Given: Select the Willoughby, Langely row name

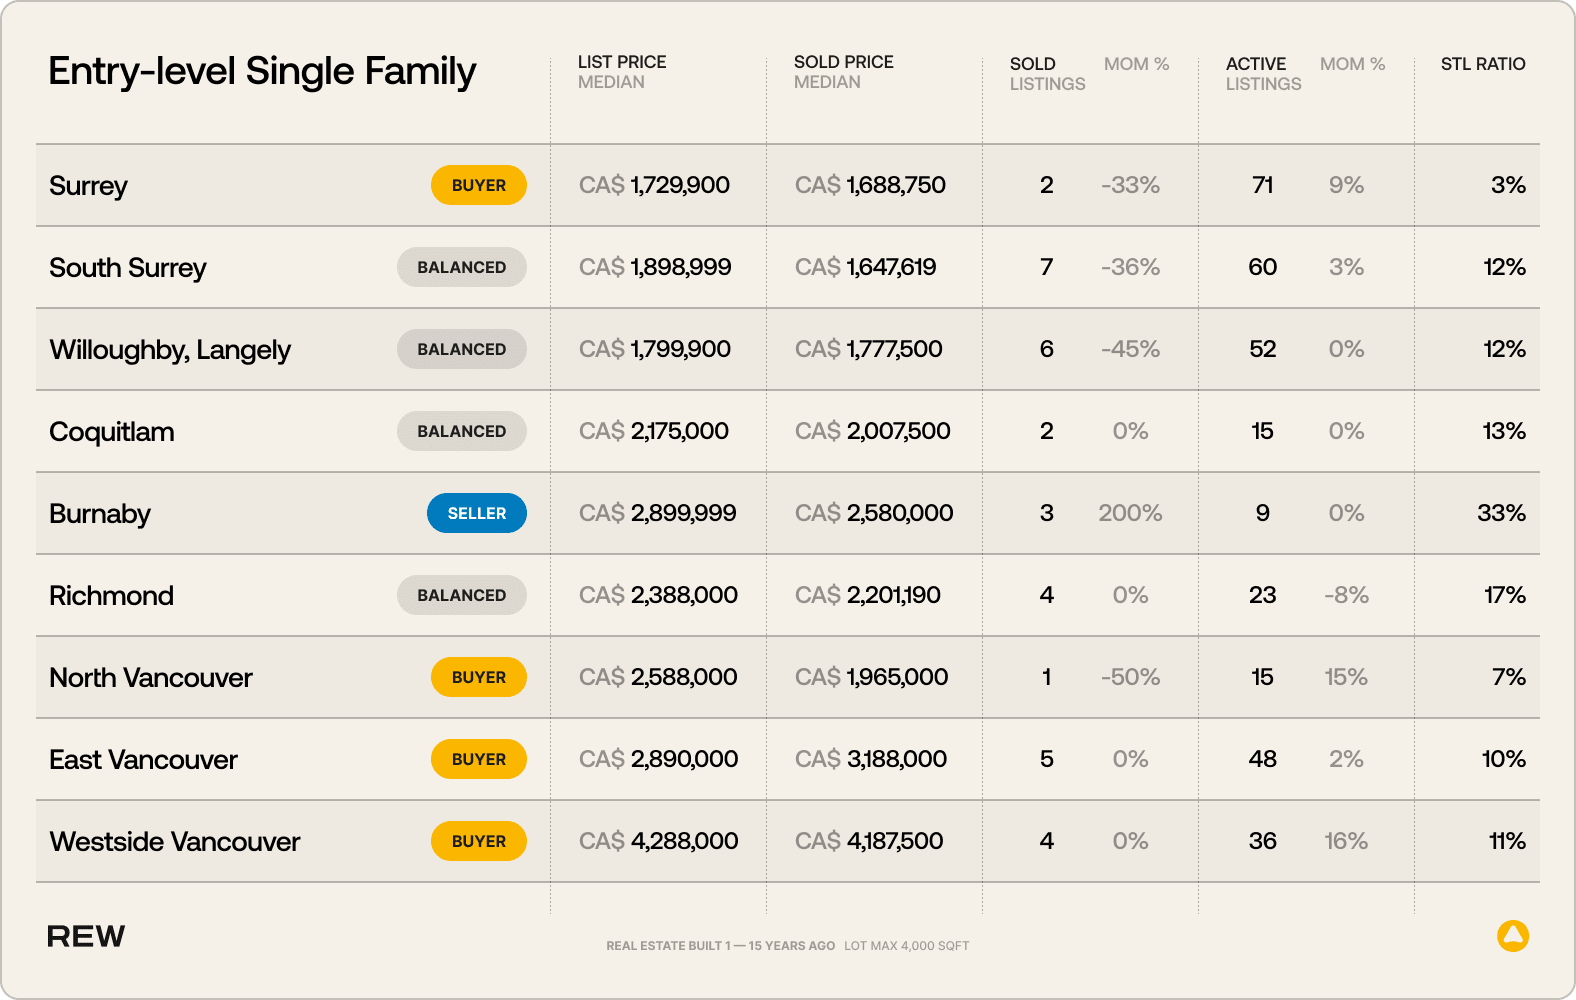Looking at the screenshot, I should click(170, 350).
